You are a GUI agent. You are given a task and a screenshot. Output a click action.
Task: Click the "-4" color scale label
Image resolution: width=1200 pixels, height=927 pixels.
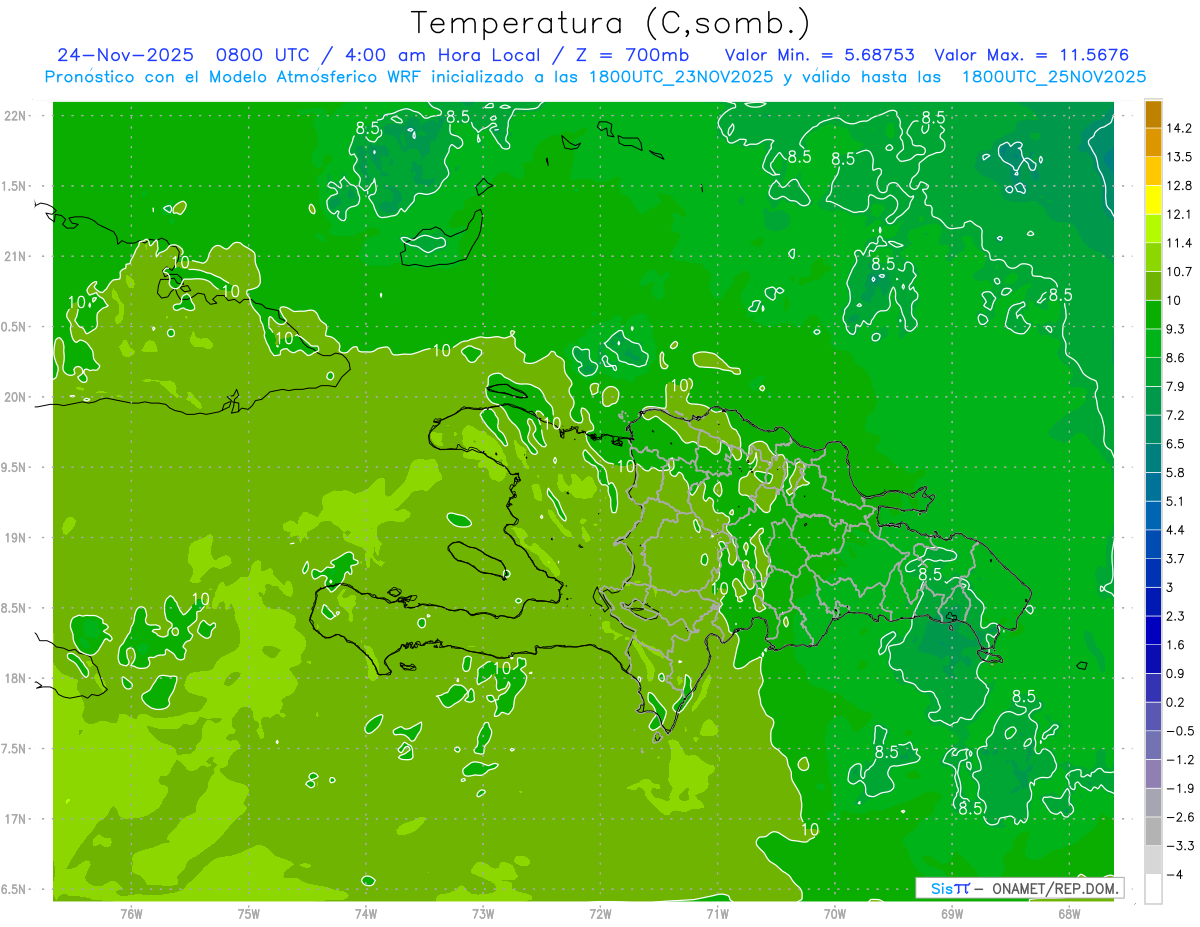pyautogui.click(x=1175, y=874)
